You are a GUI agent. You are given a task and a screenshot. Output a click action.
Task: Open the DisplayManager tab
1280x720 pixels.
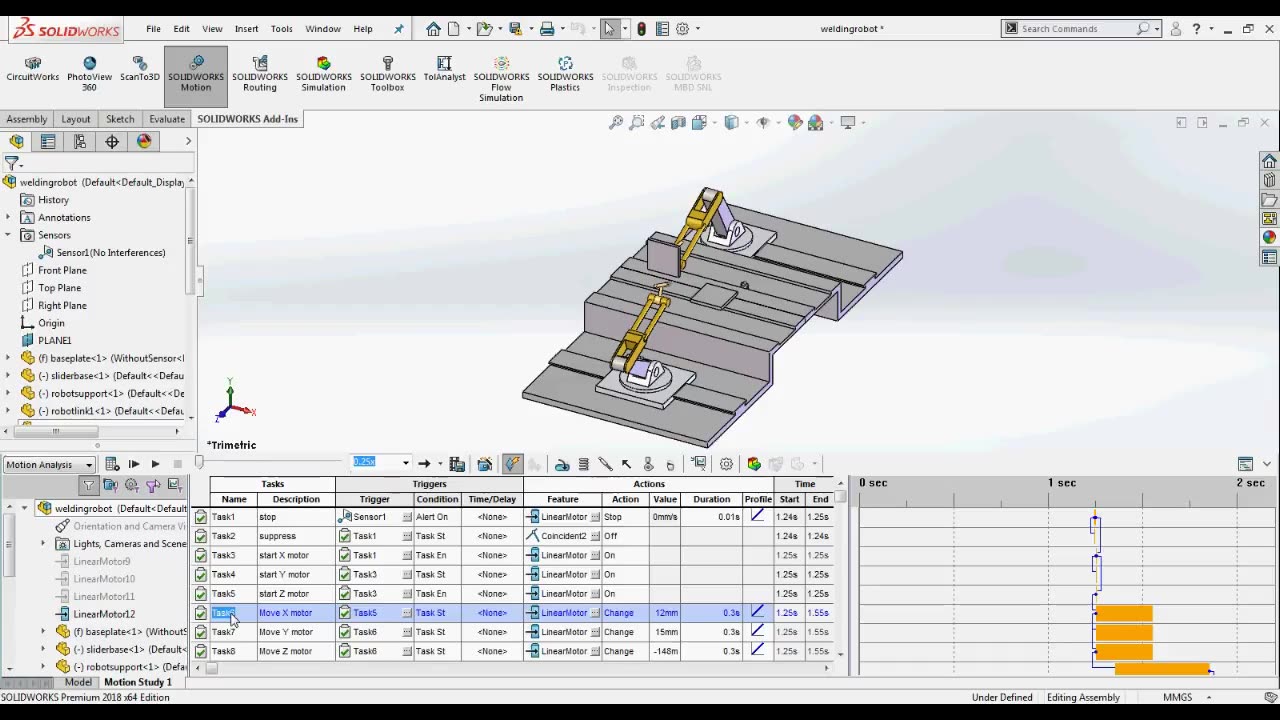[x=144, y=142]
